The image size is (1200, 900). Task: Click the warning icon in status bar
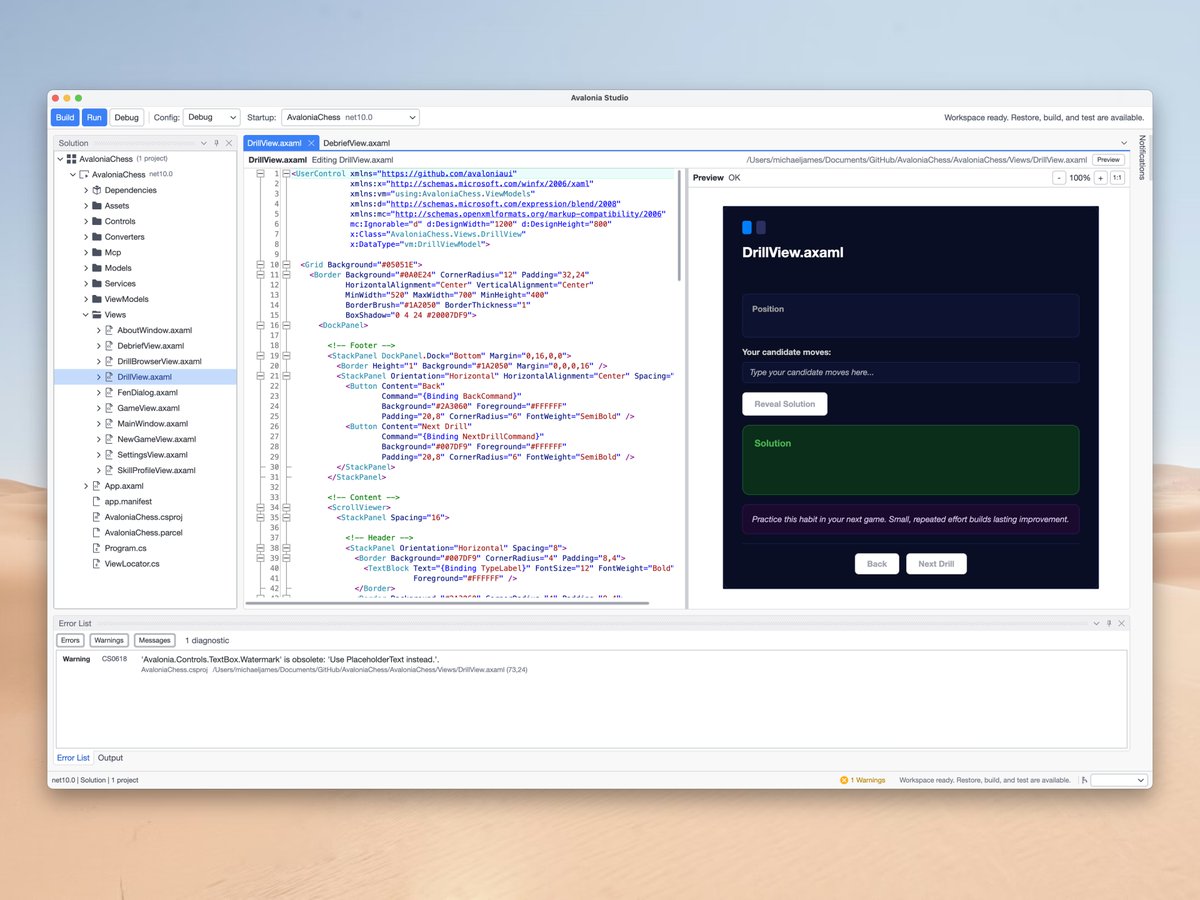[x=844, y=780]
